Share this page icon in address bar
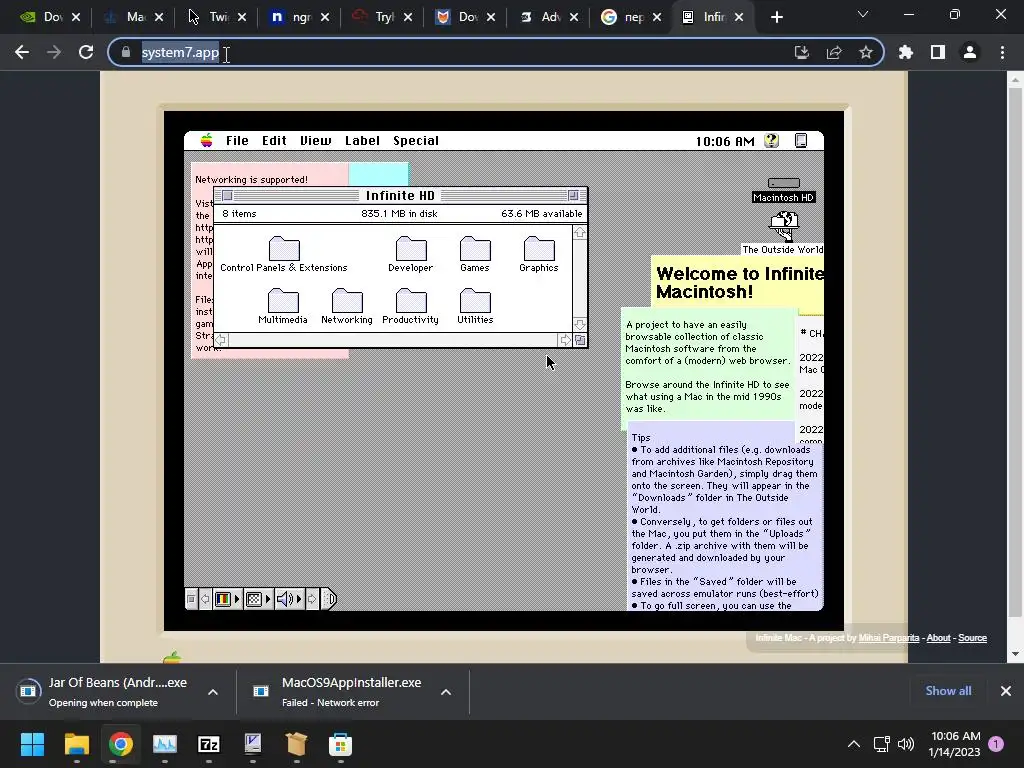This screenshot has height=768, width=1024. 834,52
